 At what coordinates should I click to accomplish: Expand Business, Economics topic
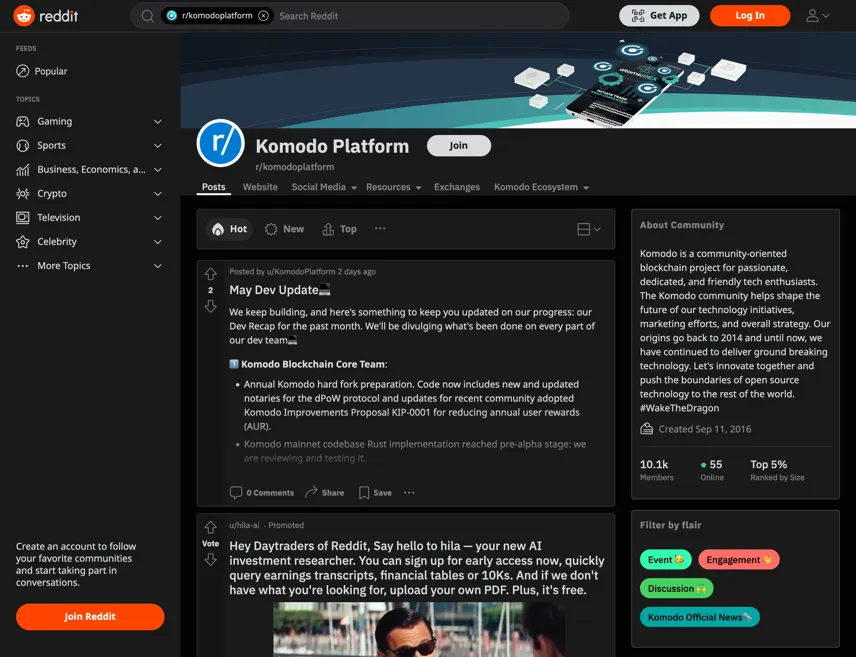[x=158, y=170]
